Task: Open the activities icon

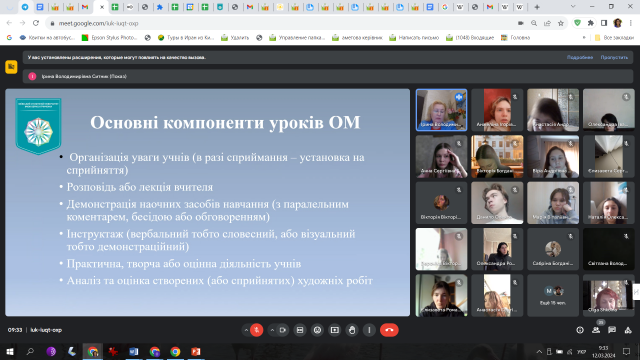Action: pyautogui.click(x=628, y=330)
